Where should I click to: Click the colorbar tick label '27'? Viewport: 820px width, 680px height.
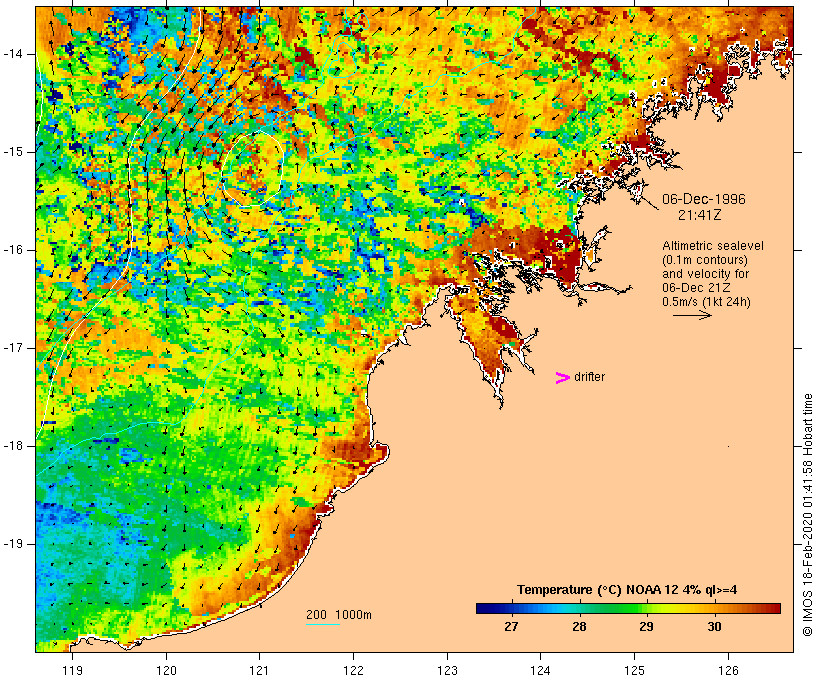pyautogui.click(x=511, y=626)
